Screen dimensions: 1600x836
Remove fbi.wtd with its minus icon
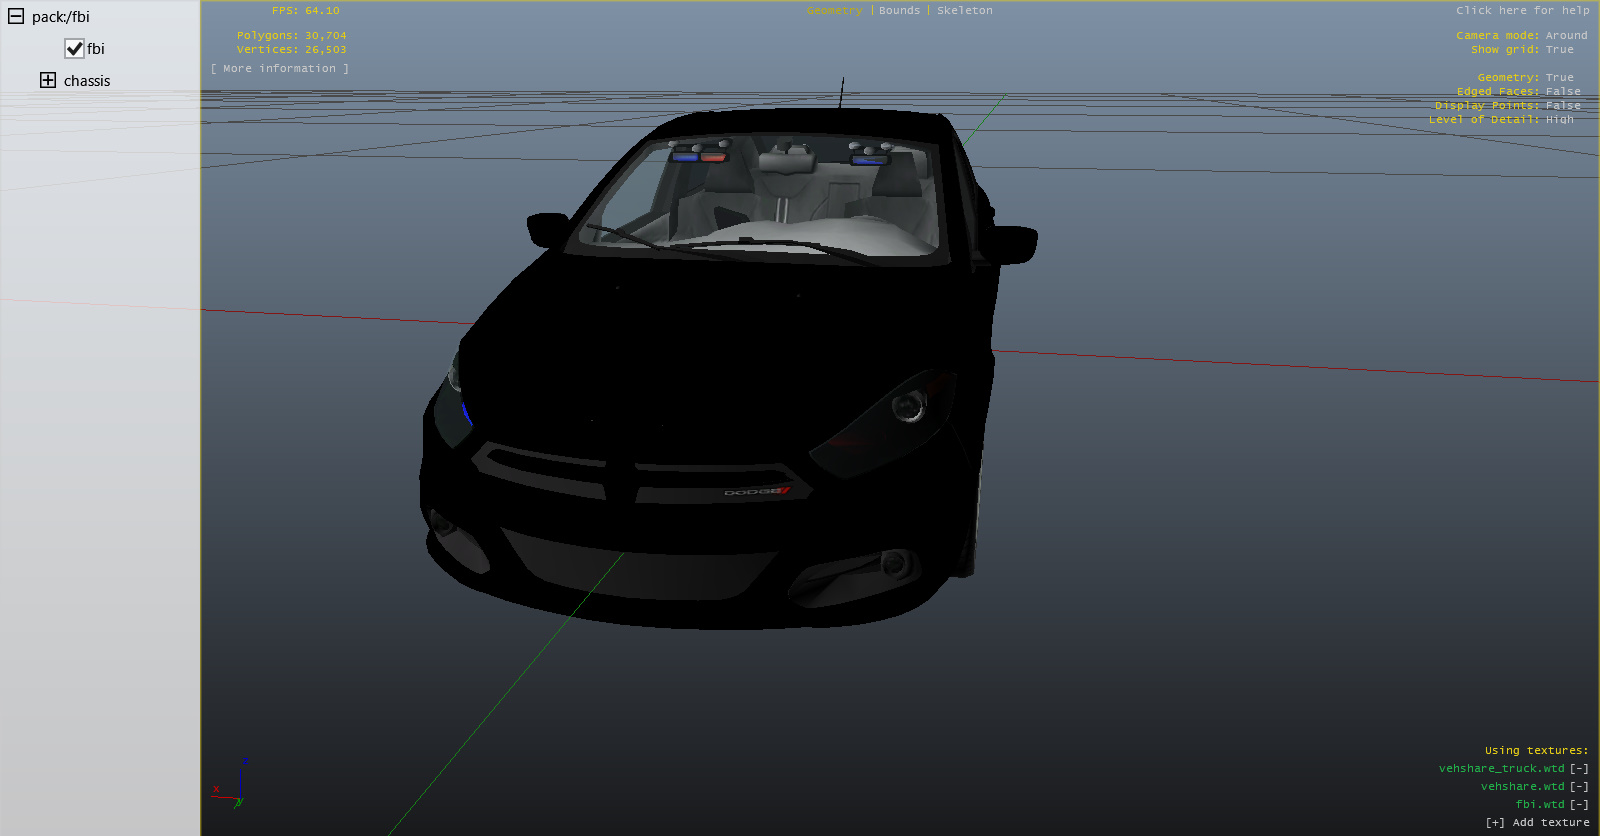[x=1579, y=805]
